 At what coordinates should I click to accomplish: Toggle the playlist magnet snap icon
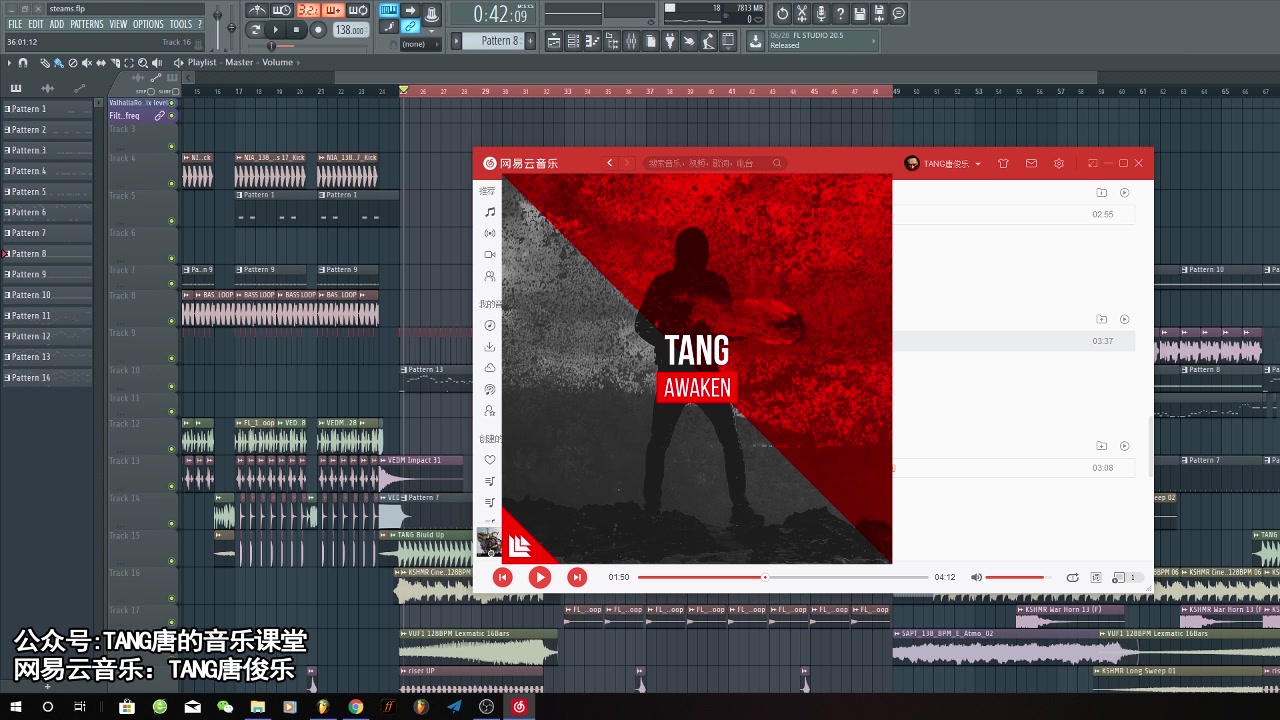pos(23,63)
